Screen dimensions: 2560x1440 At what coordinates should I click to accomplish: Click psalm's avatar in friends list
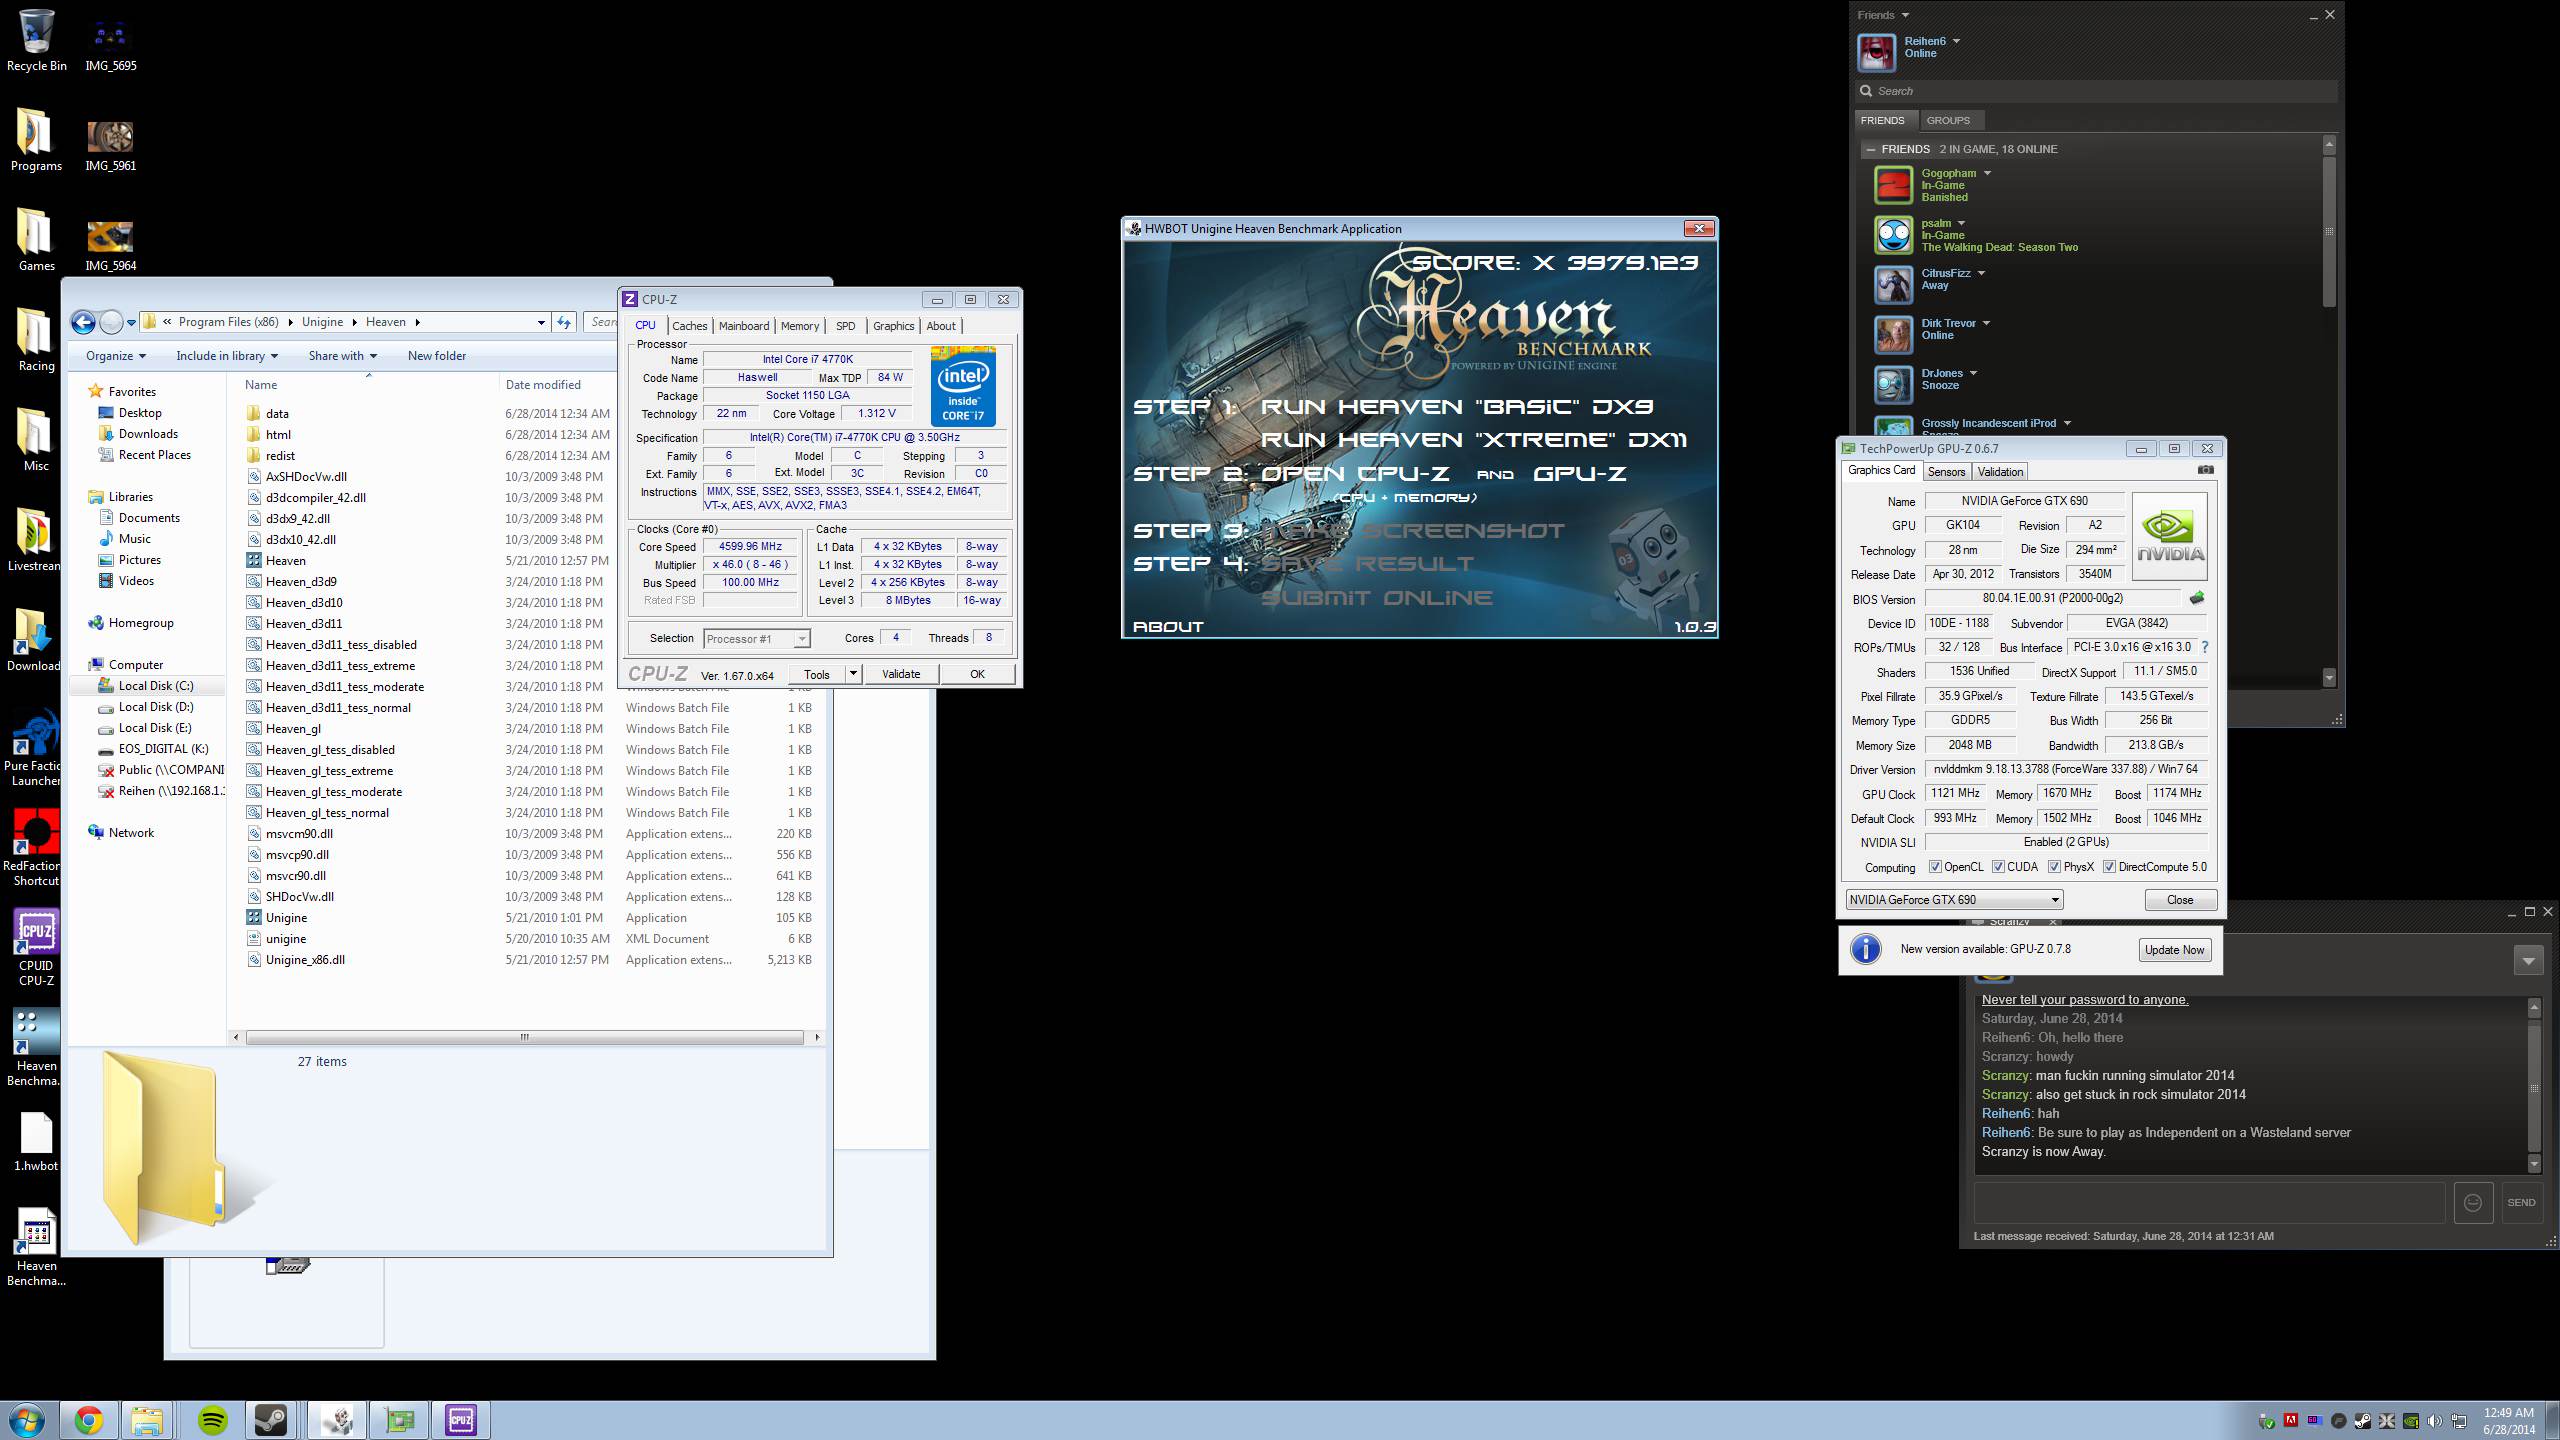pyautogui.click(x=1893, y=235)
